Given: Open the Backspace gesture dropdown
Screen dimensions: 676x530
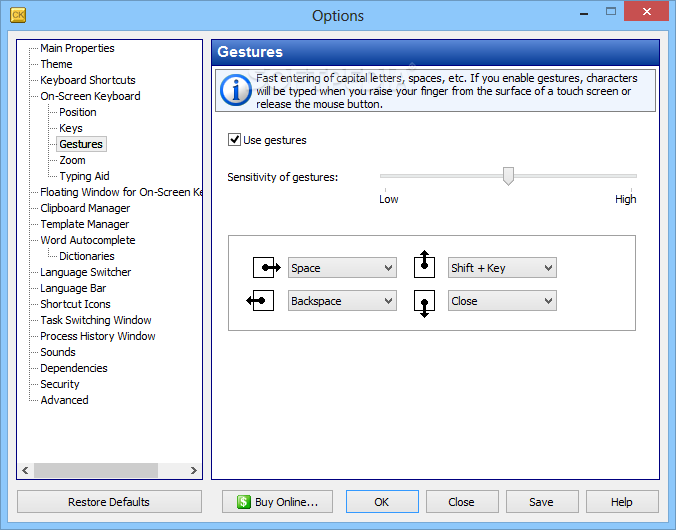Looking at the screenshot, I should coord(342,301).
